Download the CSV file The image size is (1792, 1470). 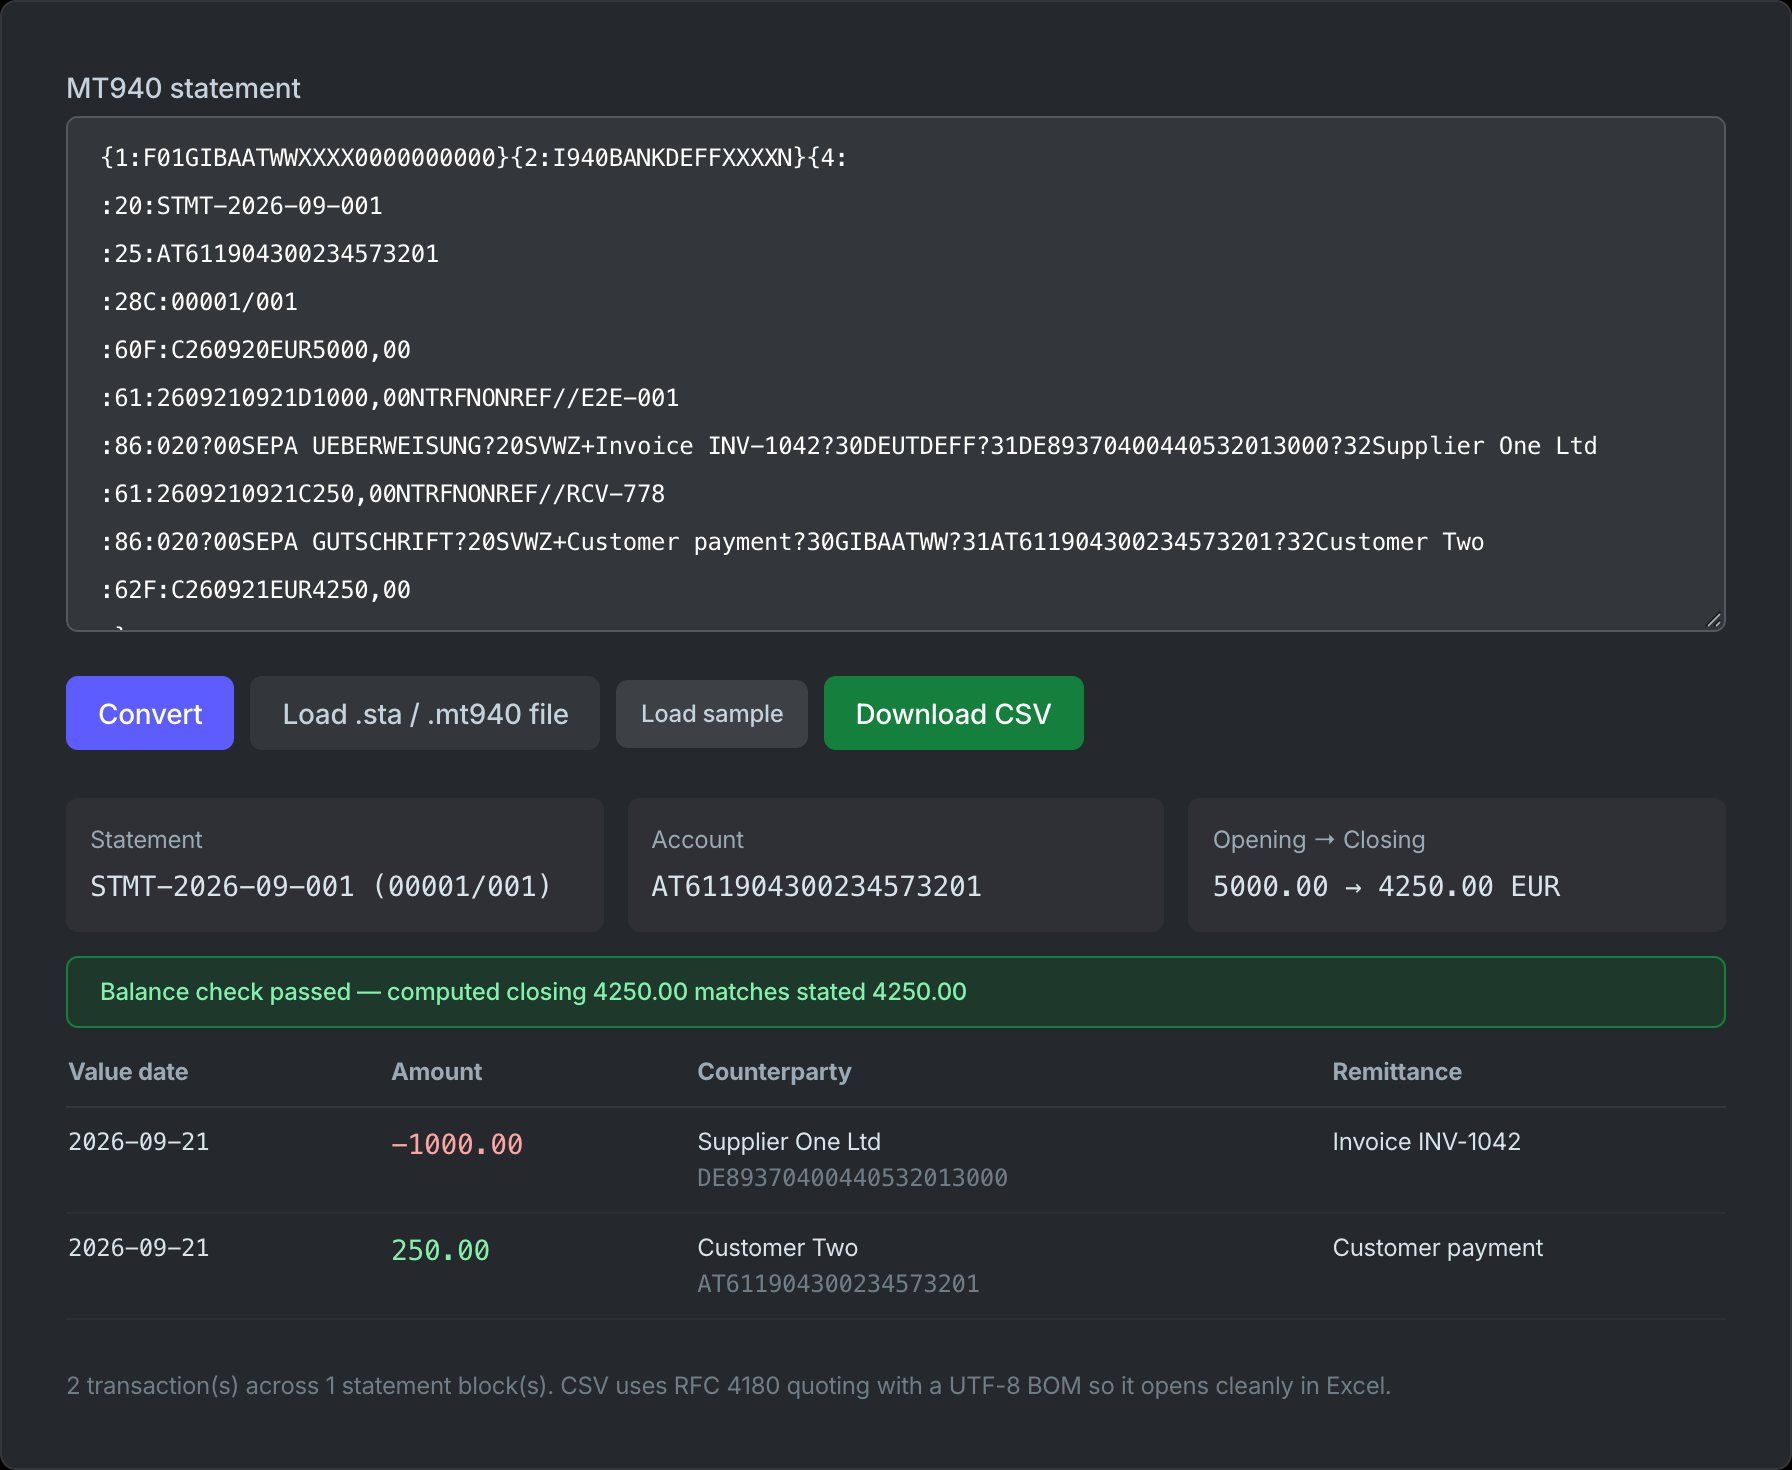coord(953,713)
